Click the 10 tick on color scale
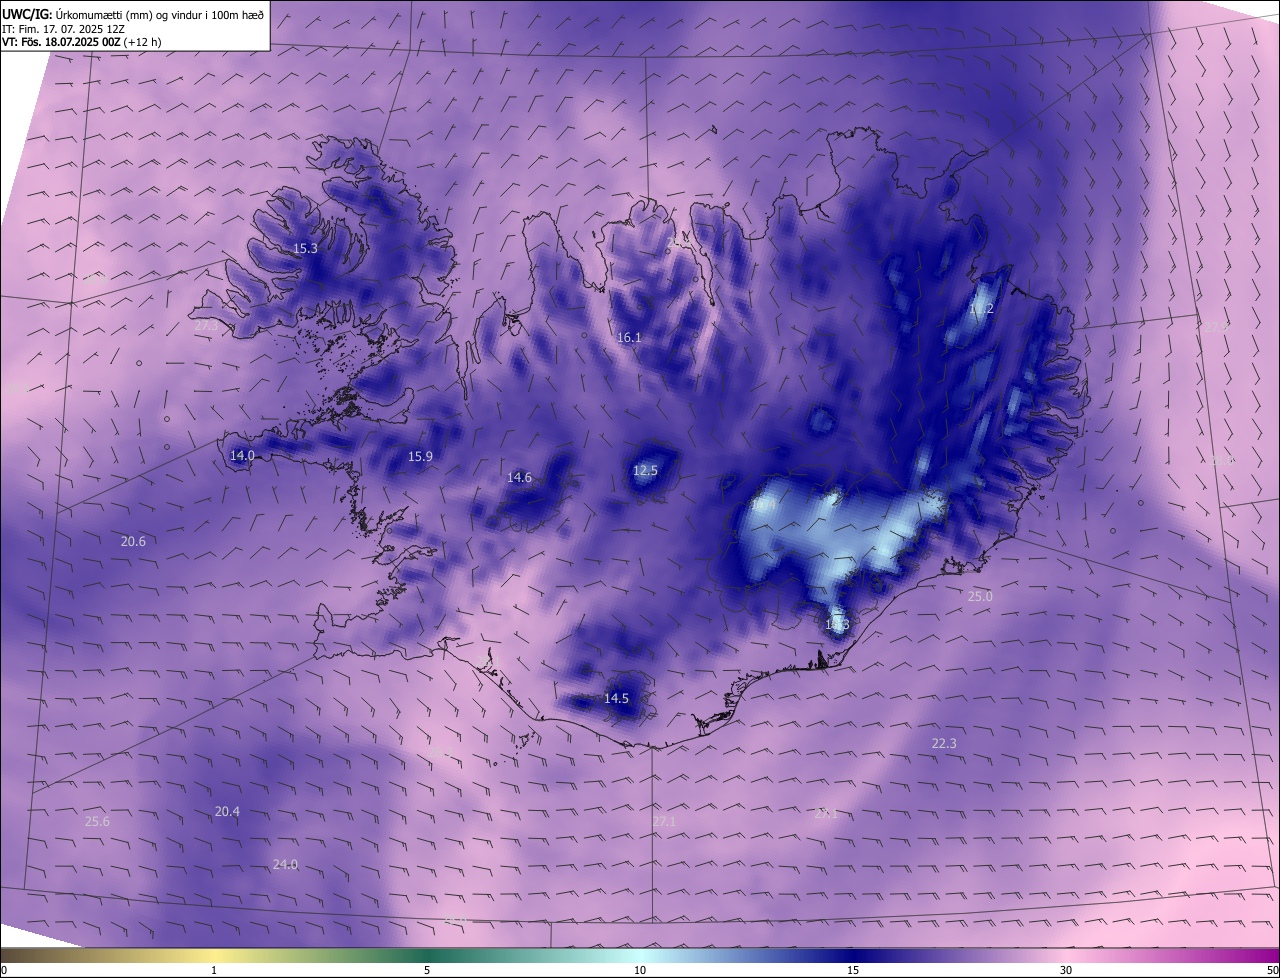1280x978 pixels. point(640,970)
